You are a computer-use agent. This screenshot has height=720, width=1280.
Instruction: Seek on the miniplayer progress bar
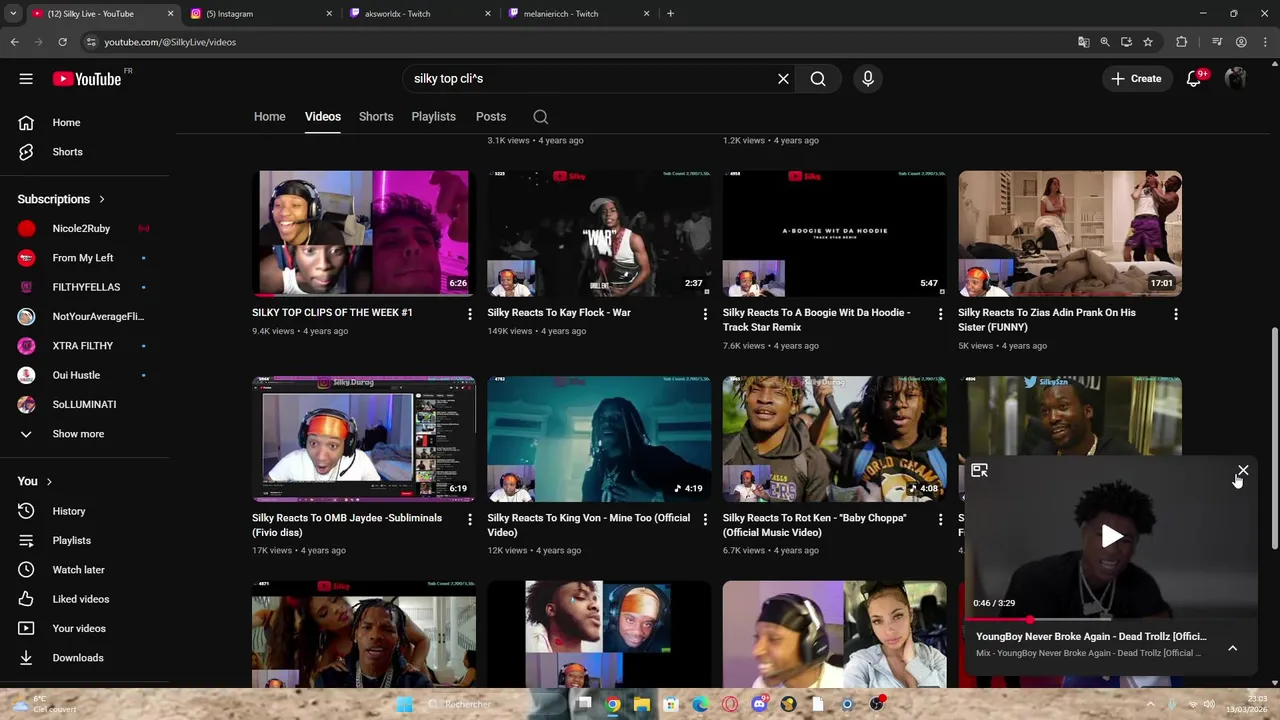pyautogui.click(x=1110, y=620)
